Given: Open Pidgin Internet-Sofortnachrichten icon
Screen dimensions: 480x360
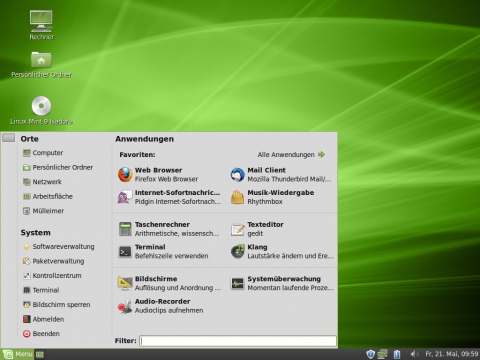Looking at the screenshot, I should [x=125, y=197].
